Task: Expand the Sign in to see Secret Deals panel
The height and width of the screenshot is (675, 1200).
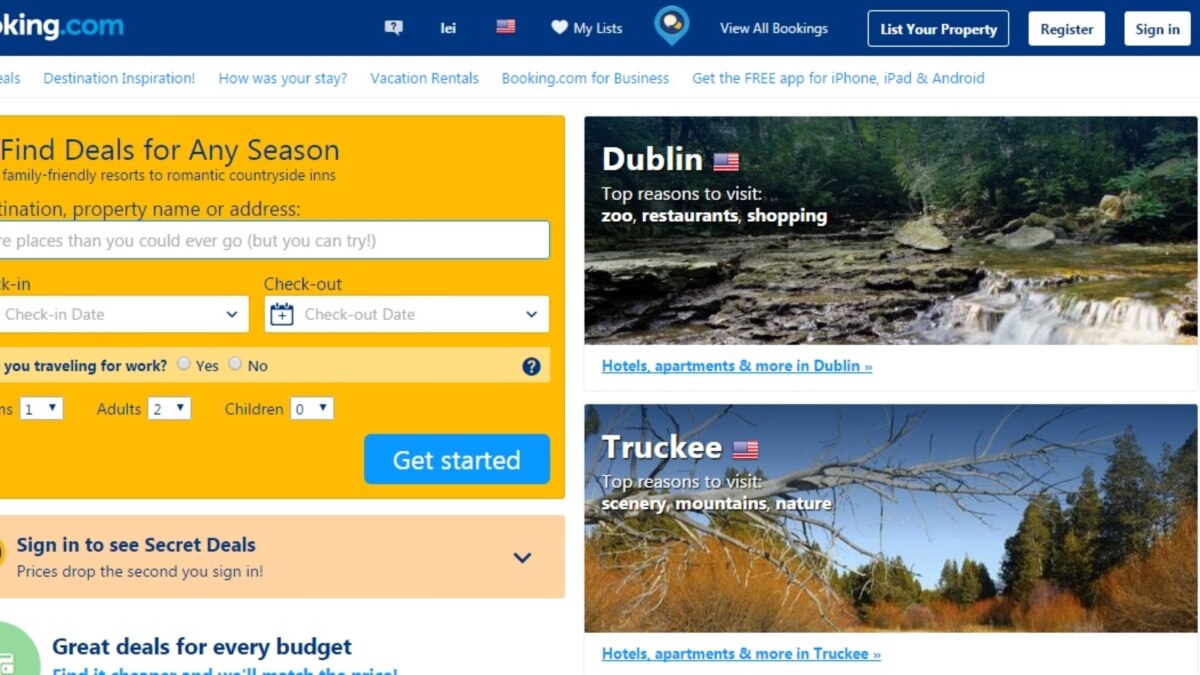Action: [522, 558]
